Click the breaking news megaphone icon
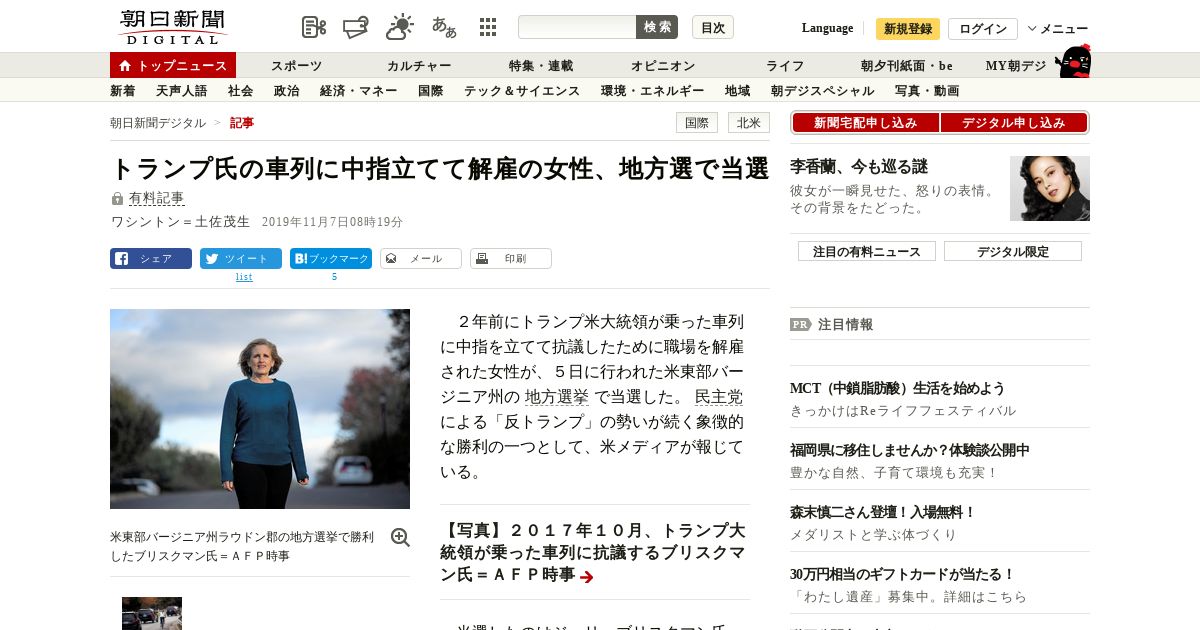 357,28
